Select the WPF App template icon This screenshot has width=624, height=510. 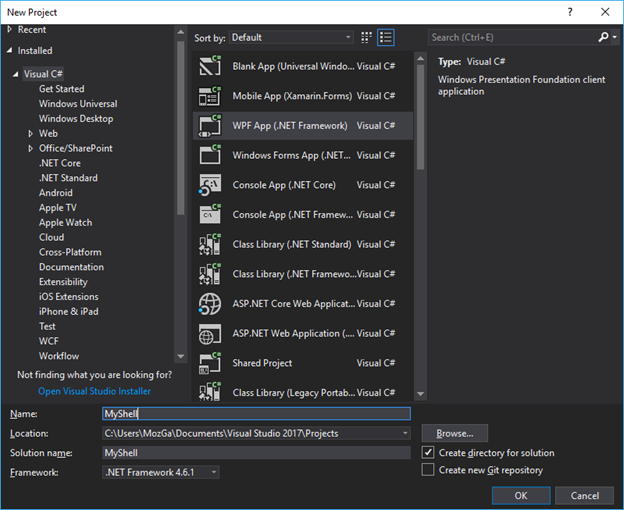pyautogui.click(x=210, y=126)
